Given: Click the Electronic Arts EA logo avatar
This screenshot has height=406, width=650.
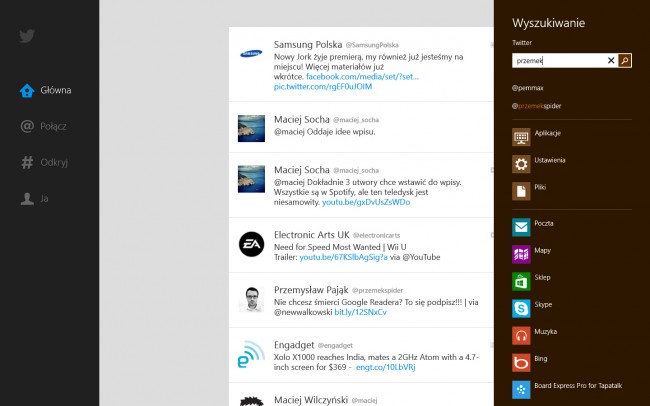Looking at the screenshot, I should click(x=251, y=244).
